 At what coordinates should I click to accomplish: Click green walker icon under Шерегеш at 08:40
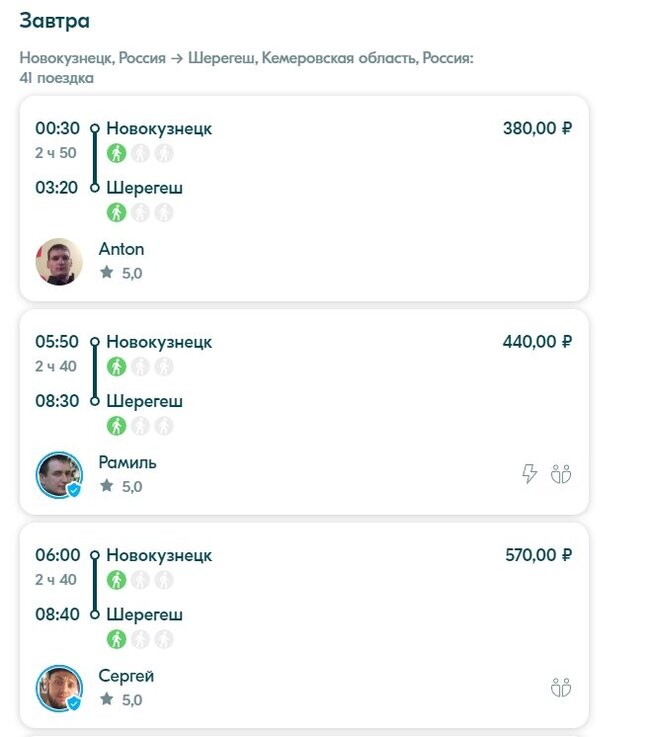tap(117, 639)
